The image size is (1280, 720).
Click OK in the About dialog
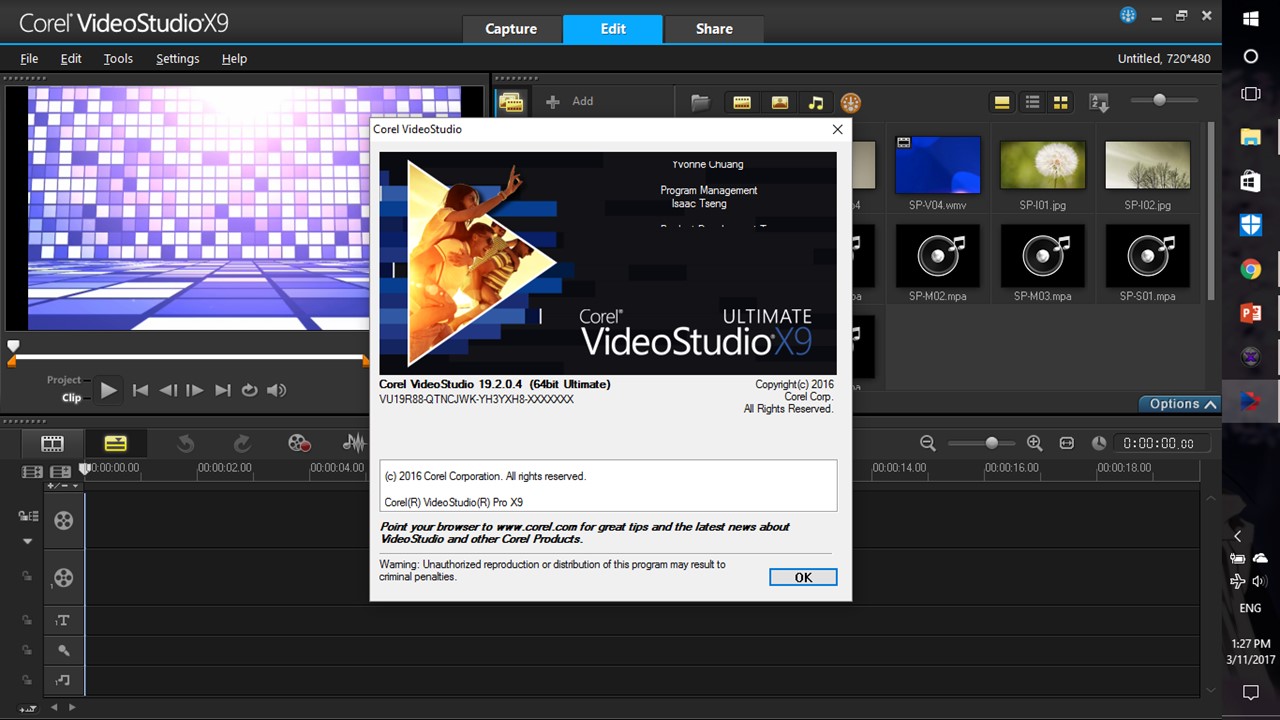tap(803, 577)
